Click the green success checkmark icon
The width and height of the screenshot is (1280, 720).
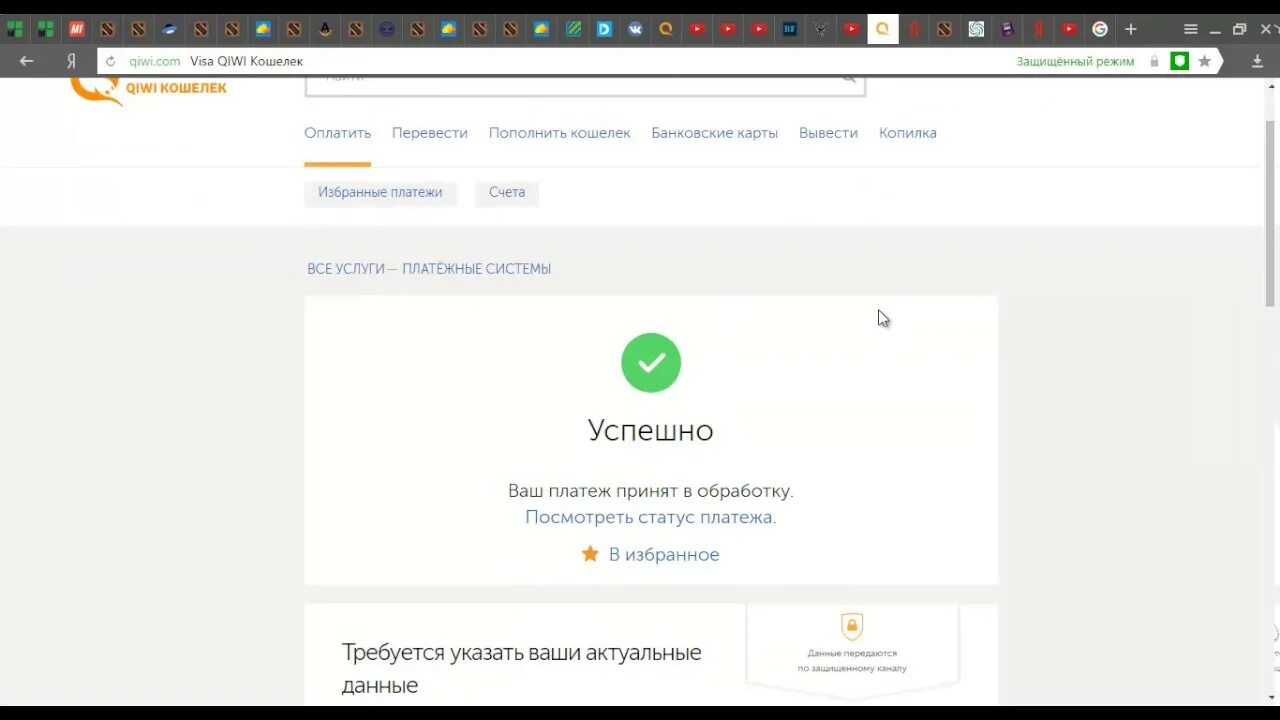[651, 362]
